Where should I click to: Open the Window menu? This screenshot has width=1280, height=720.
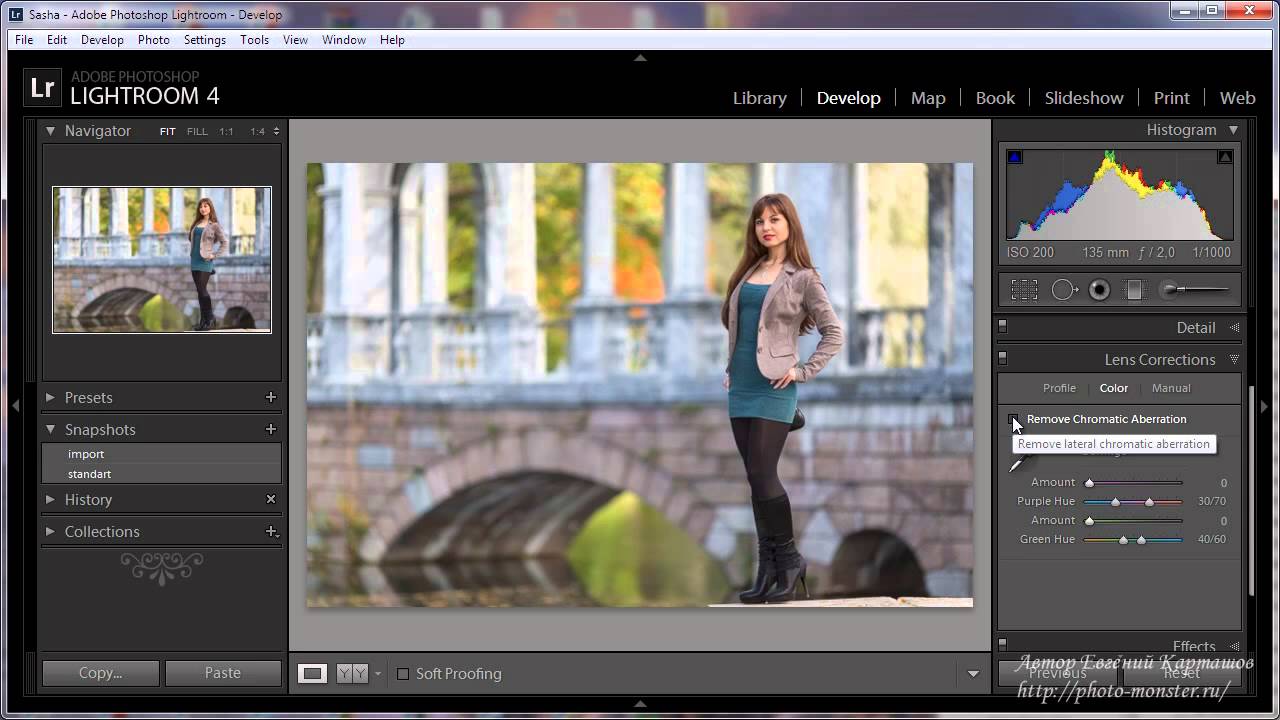pos(343,40)
